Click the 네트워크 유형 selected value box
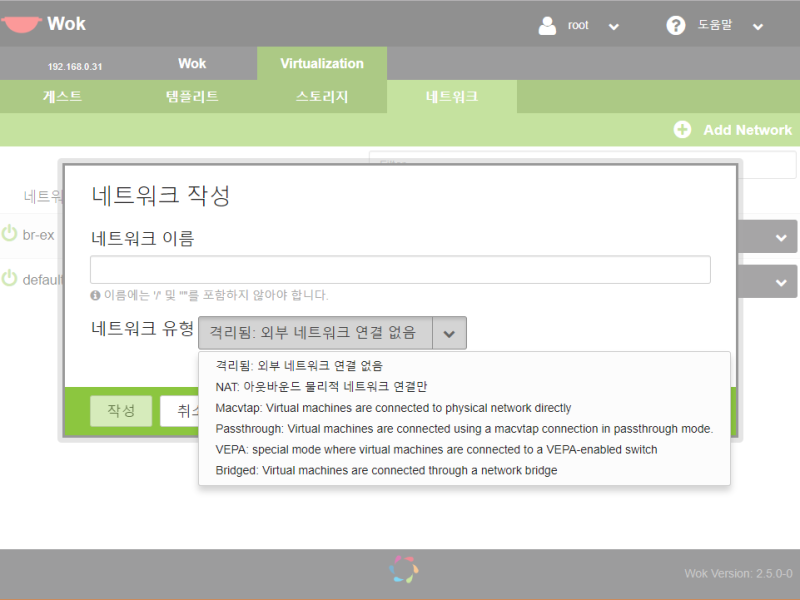This screenshot has height=600, width=800. coord(315,333)
